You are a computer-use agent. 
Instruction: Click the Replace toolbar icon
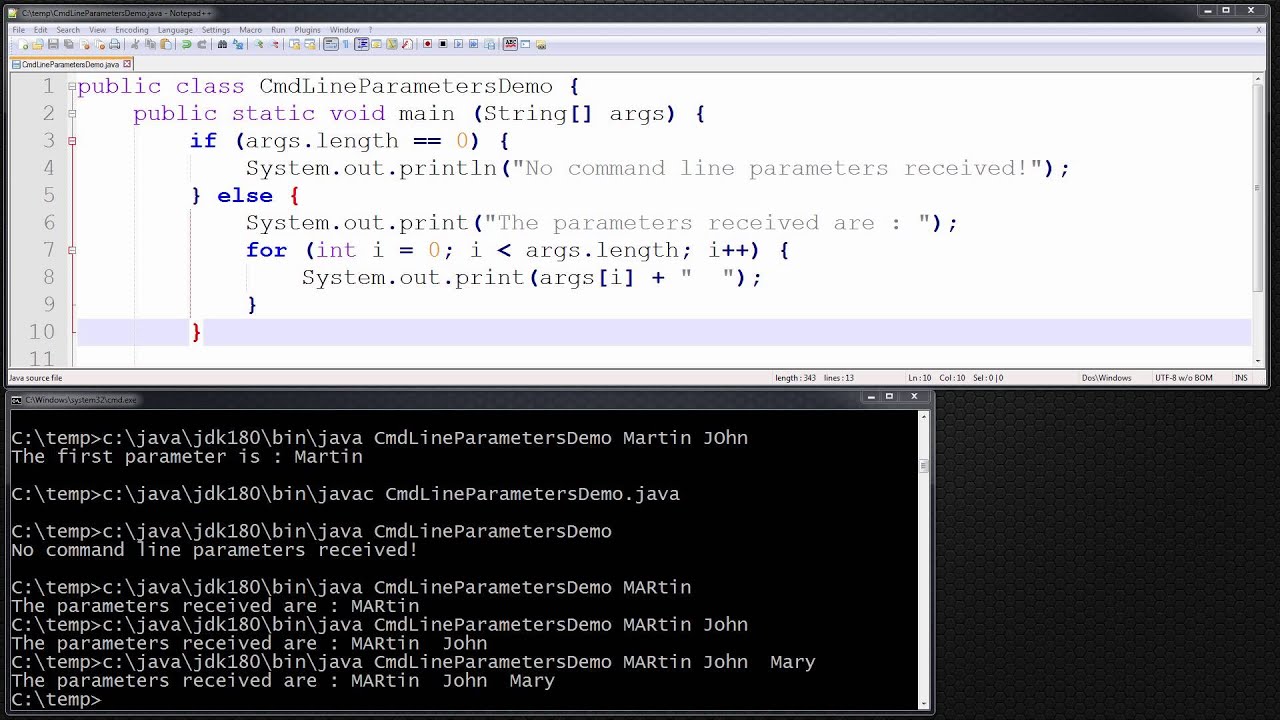(238, 44)
